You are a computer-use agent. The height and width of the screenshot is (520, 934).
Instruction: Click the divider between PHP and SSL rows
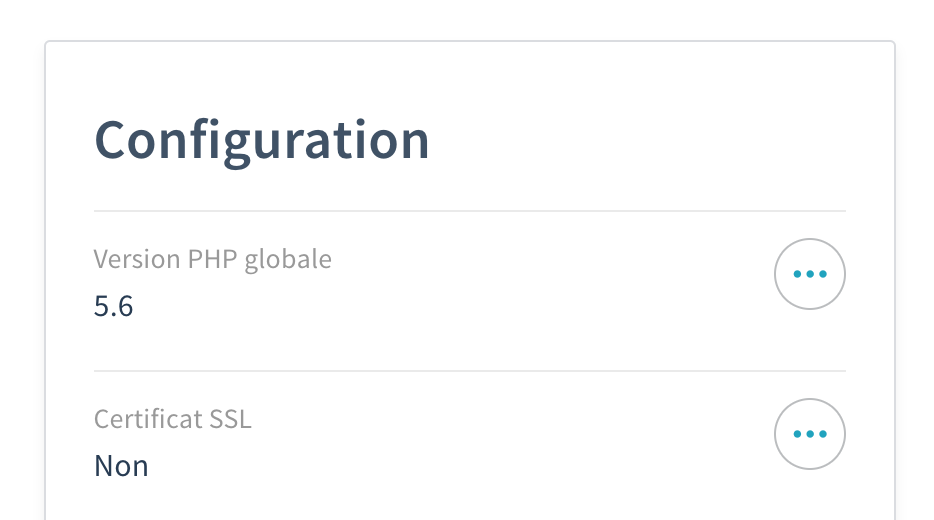coord(469,371)
